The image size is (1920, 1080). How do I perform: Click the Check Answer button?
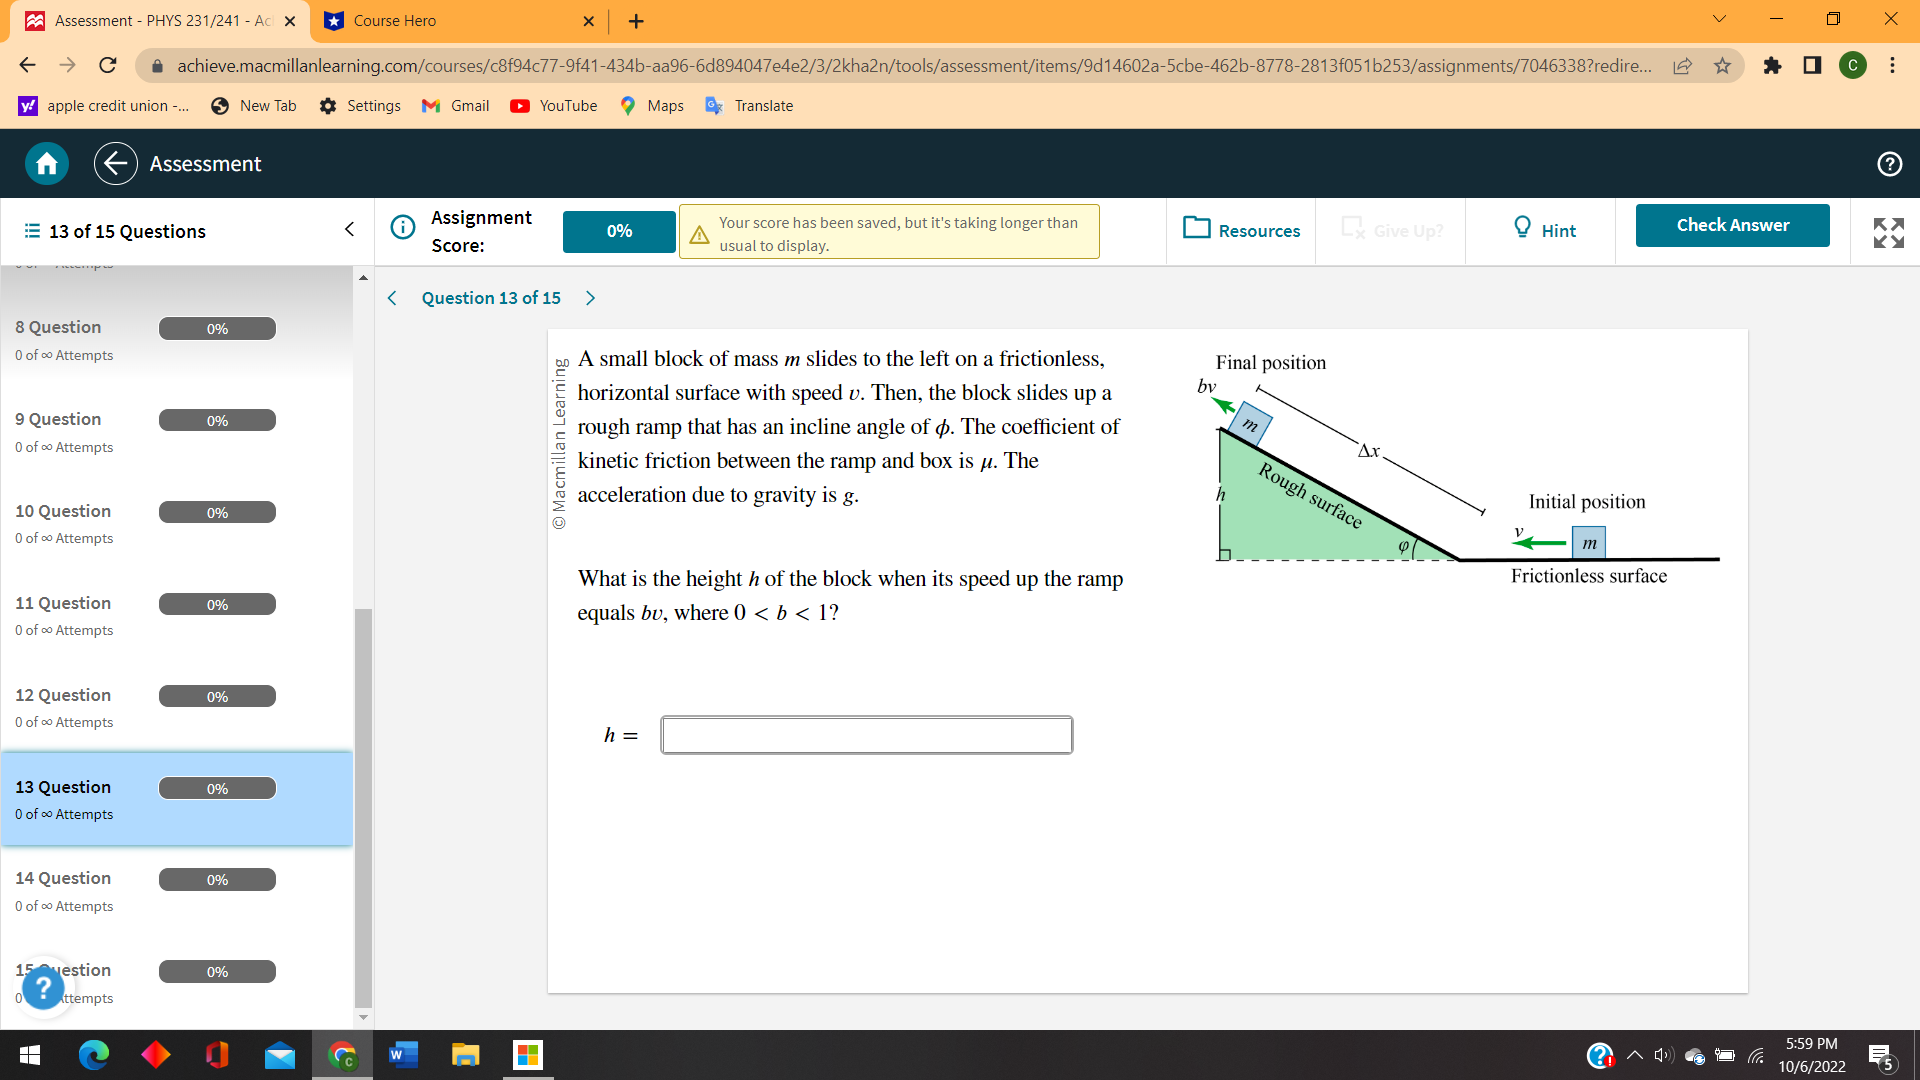1732,225
